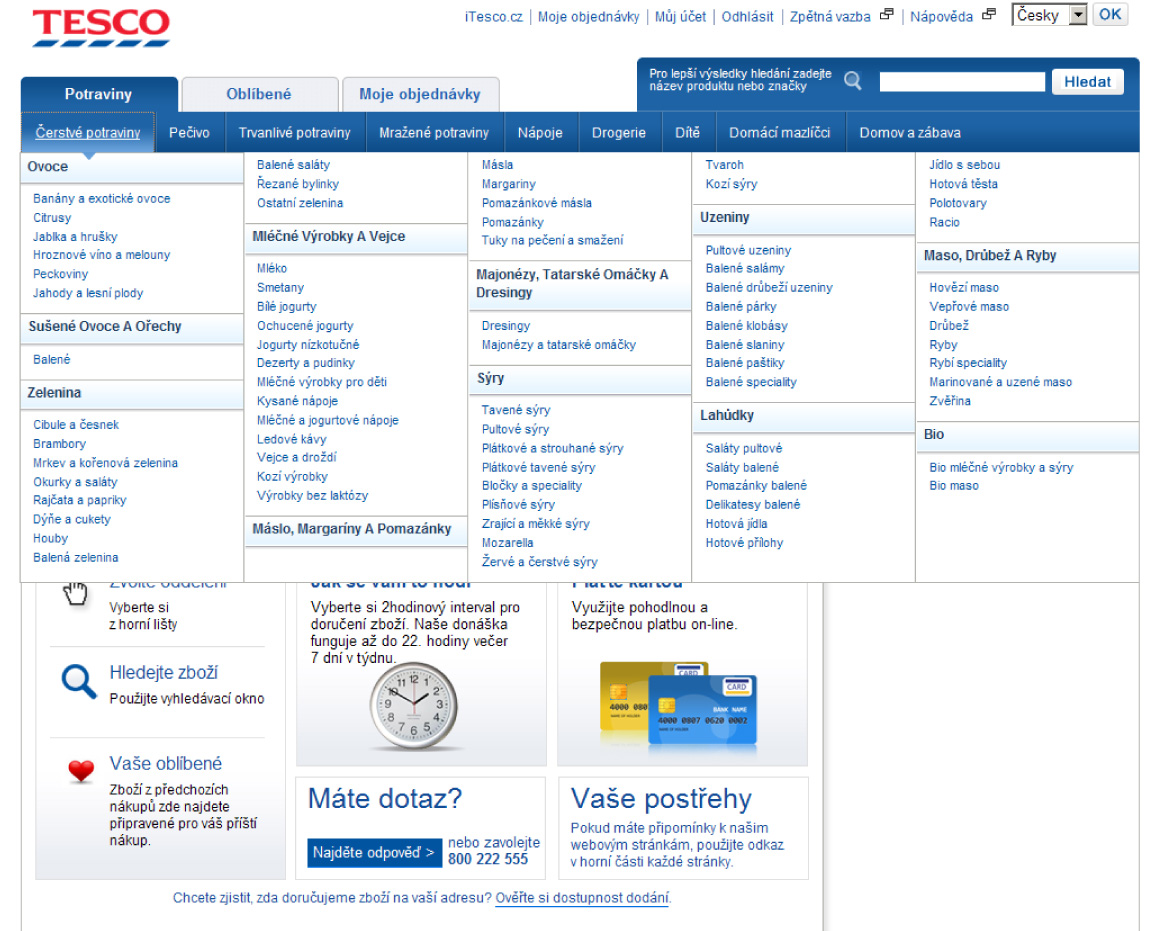Viewport: 1166px width, 931px height.
Task: Click the pointing hand icon in Zvolte oddělení
Action: [x=75, y=594]
